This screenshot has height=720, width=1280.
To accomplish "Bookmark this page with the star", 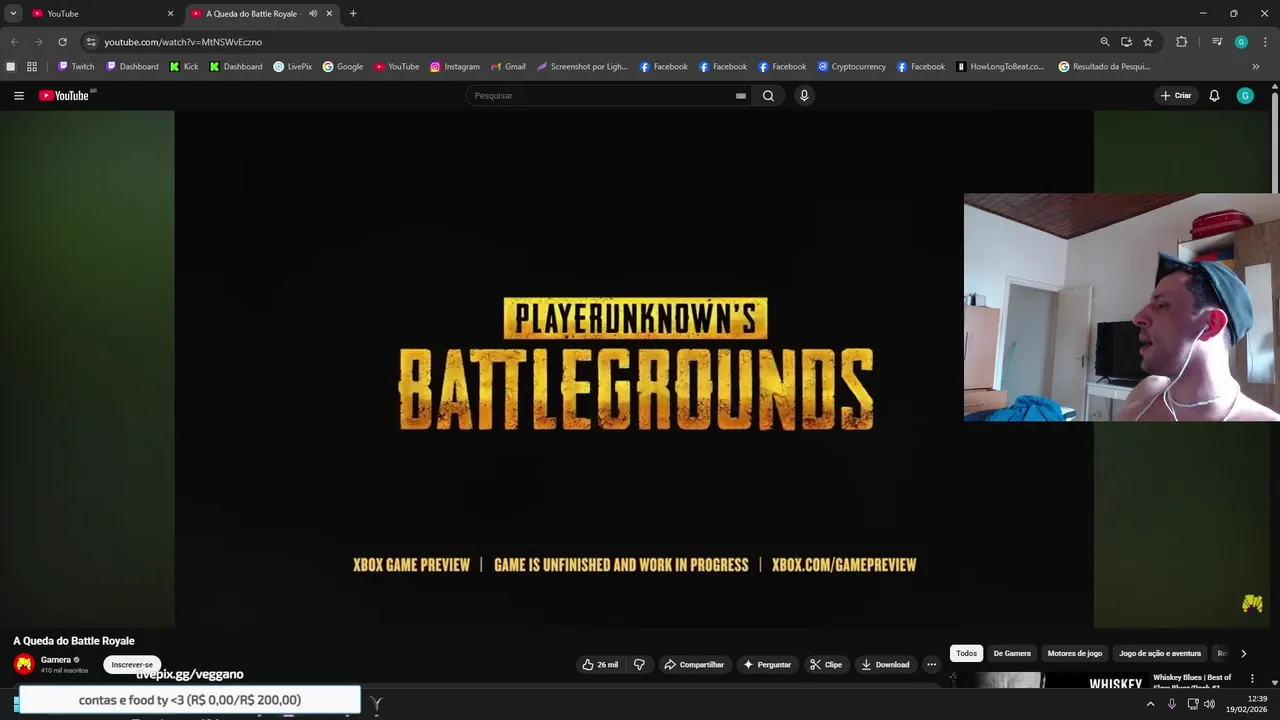I will tap(1148, 42).
